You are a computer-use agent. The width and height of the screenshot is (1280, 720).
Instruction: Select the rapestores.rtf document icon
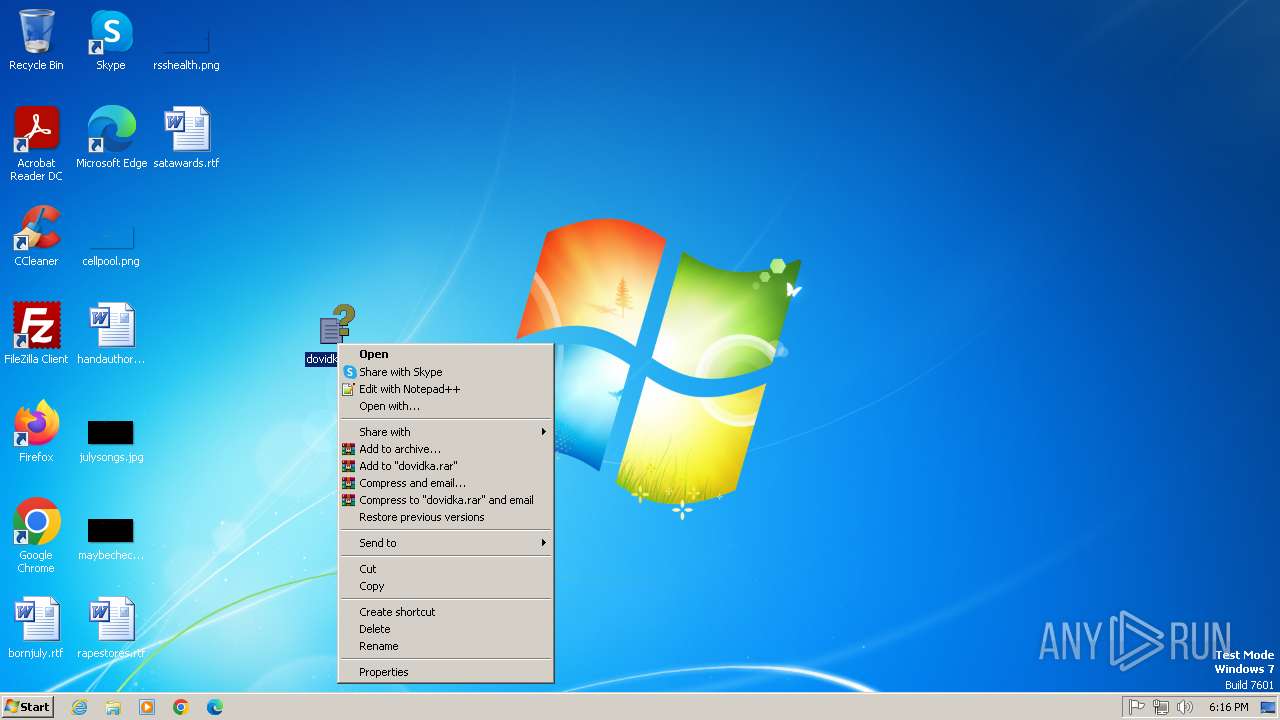point(111,628)
